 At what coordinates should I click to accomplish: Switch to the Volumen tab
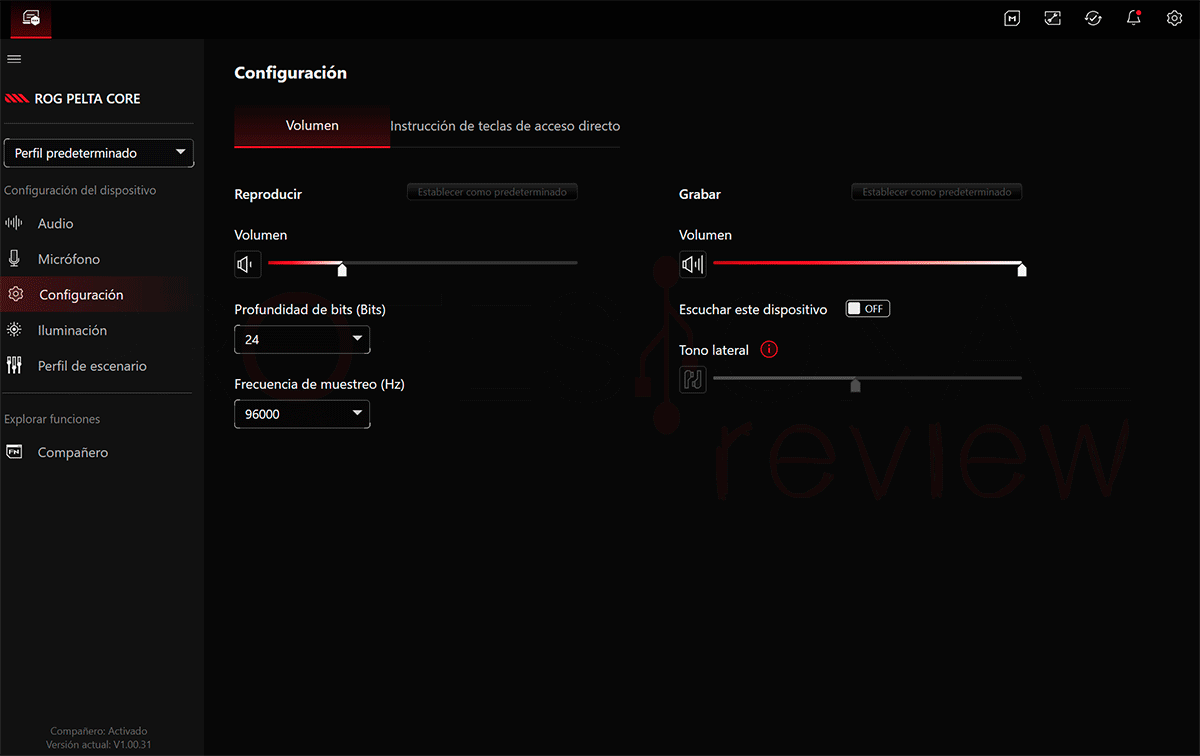pyautogui.click(x=312, y=126)
